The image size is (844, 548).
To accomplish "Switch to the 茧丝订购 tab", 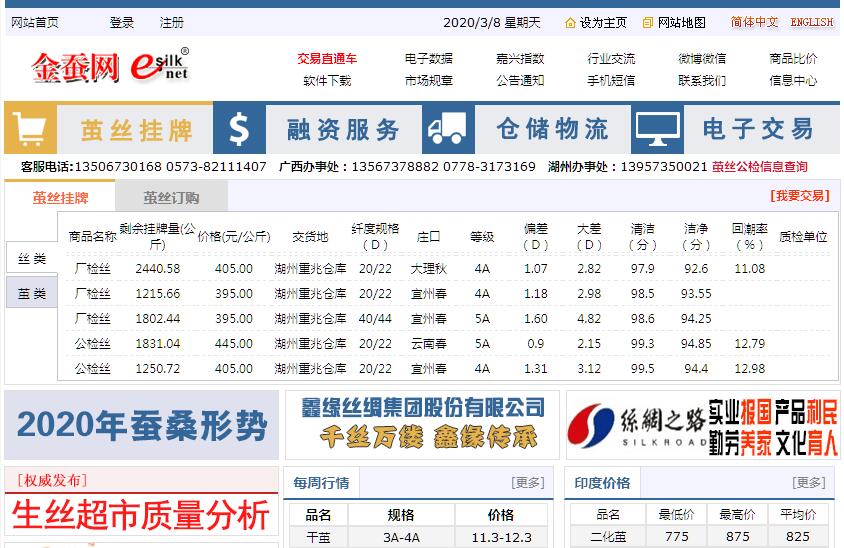I will coord(171,197).
